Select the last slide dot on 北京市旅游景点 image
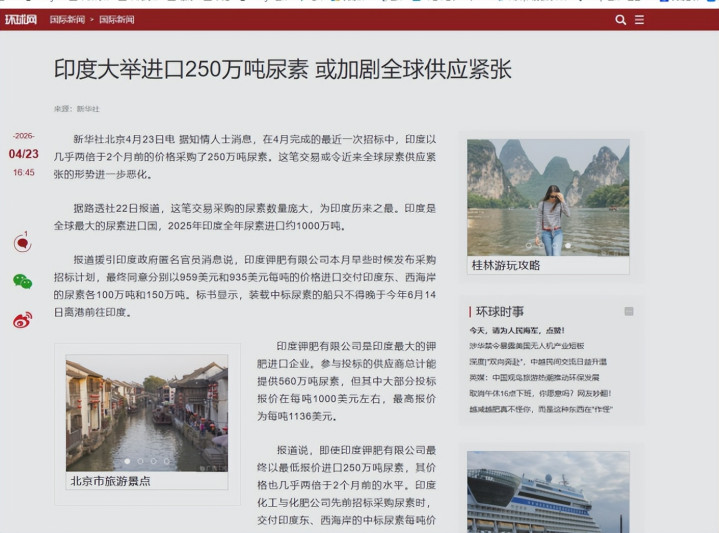 166,461
